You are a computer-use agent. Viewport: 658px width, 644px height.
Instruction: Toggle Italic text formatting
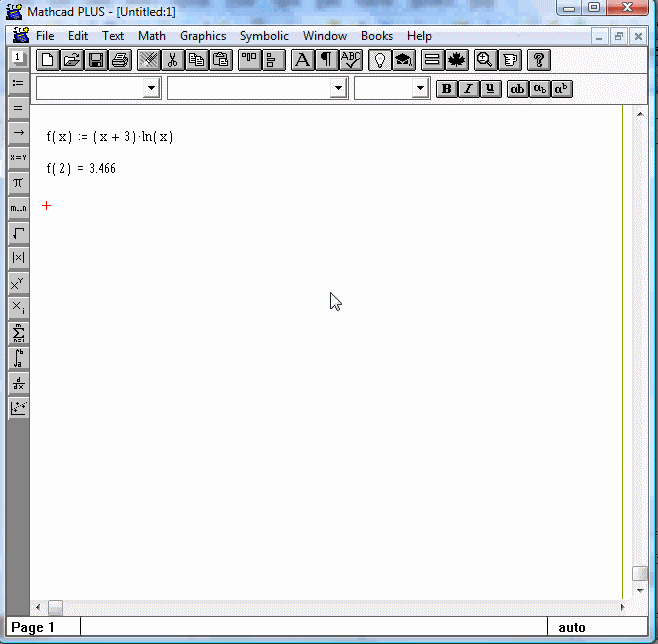coord(468,89)
